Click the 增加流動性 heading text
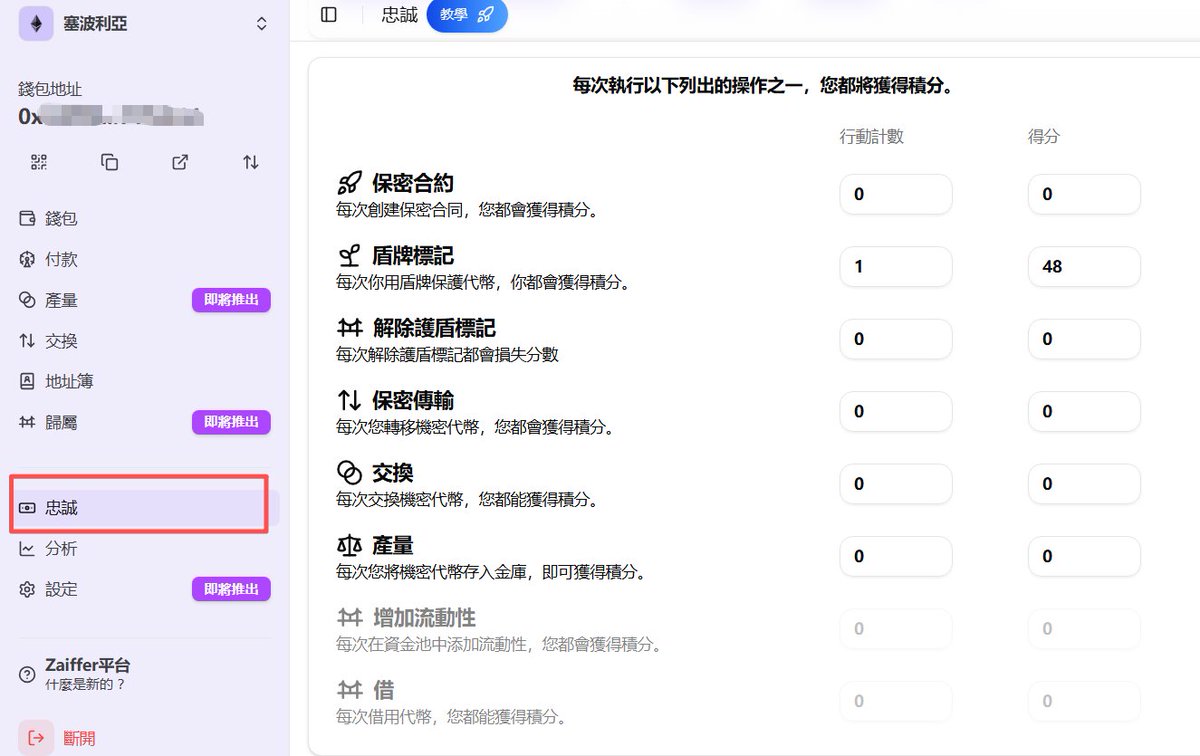This screenshot has height=756, width=1200. pos(424,617)
